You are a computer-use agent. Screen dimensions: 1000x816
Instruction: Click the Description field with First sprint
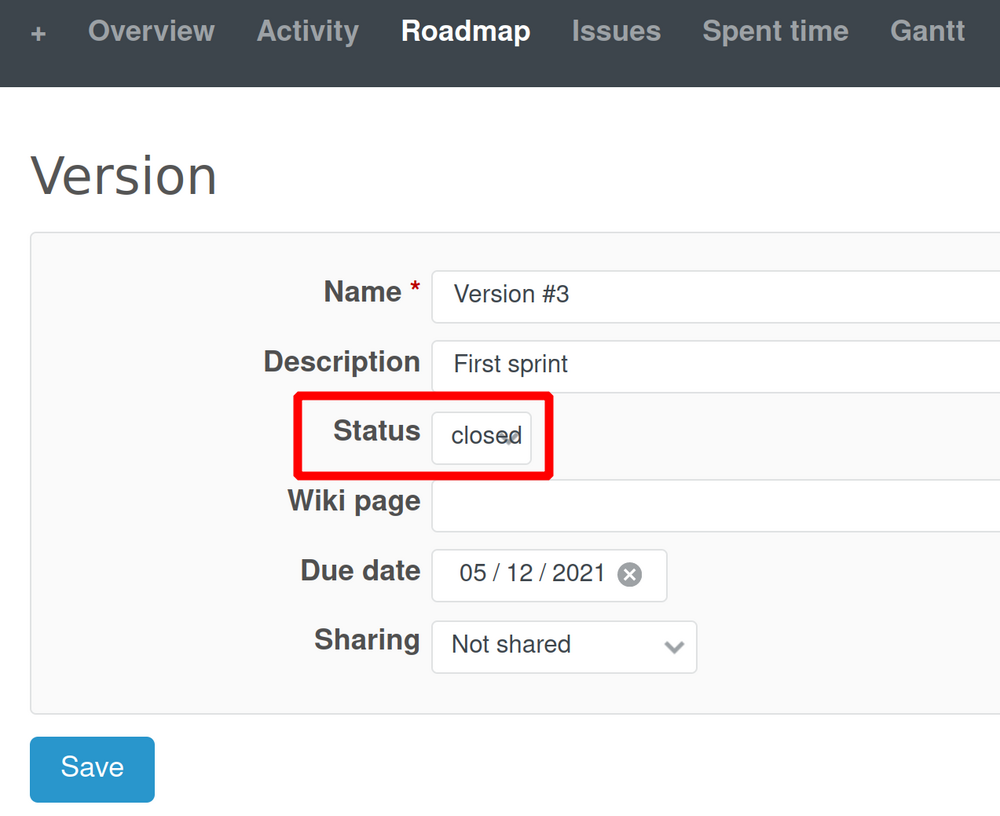click(700, 366)
